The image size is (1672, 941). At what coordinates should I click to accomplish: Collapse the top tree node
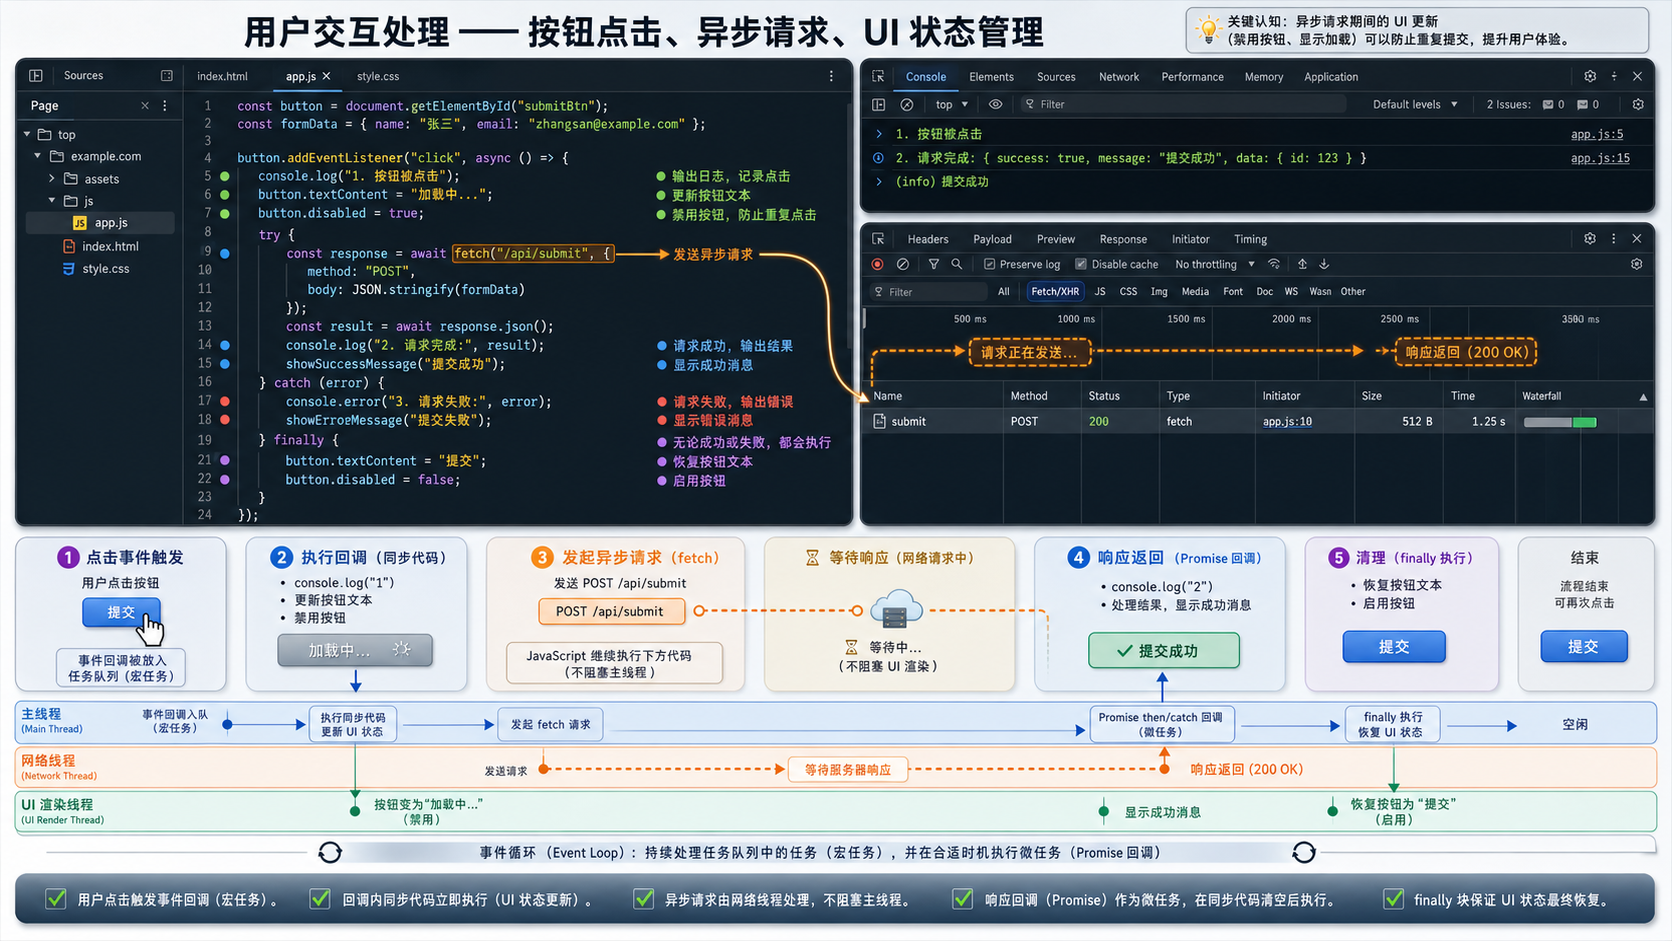[x=26, y=134]
